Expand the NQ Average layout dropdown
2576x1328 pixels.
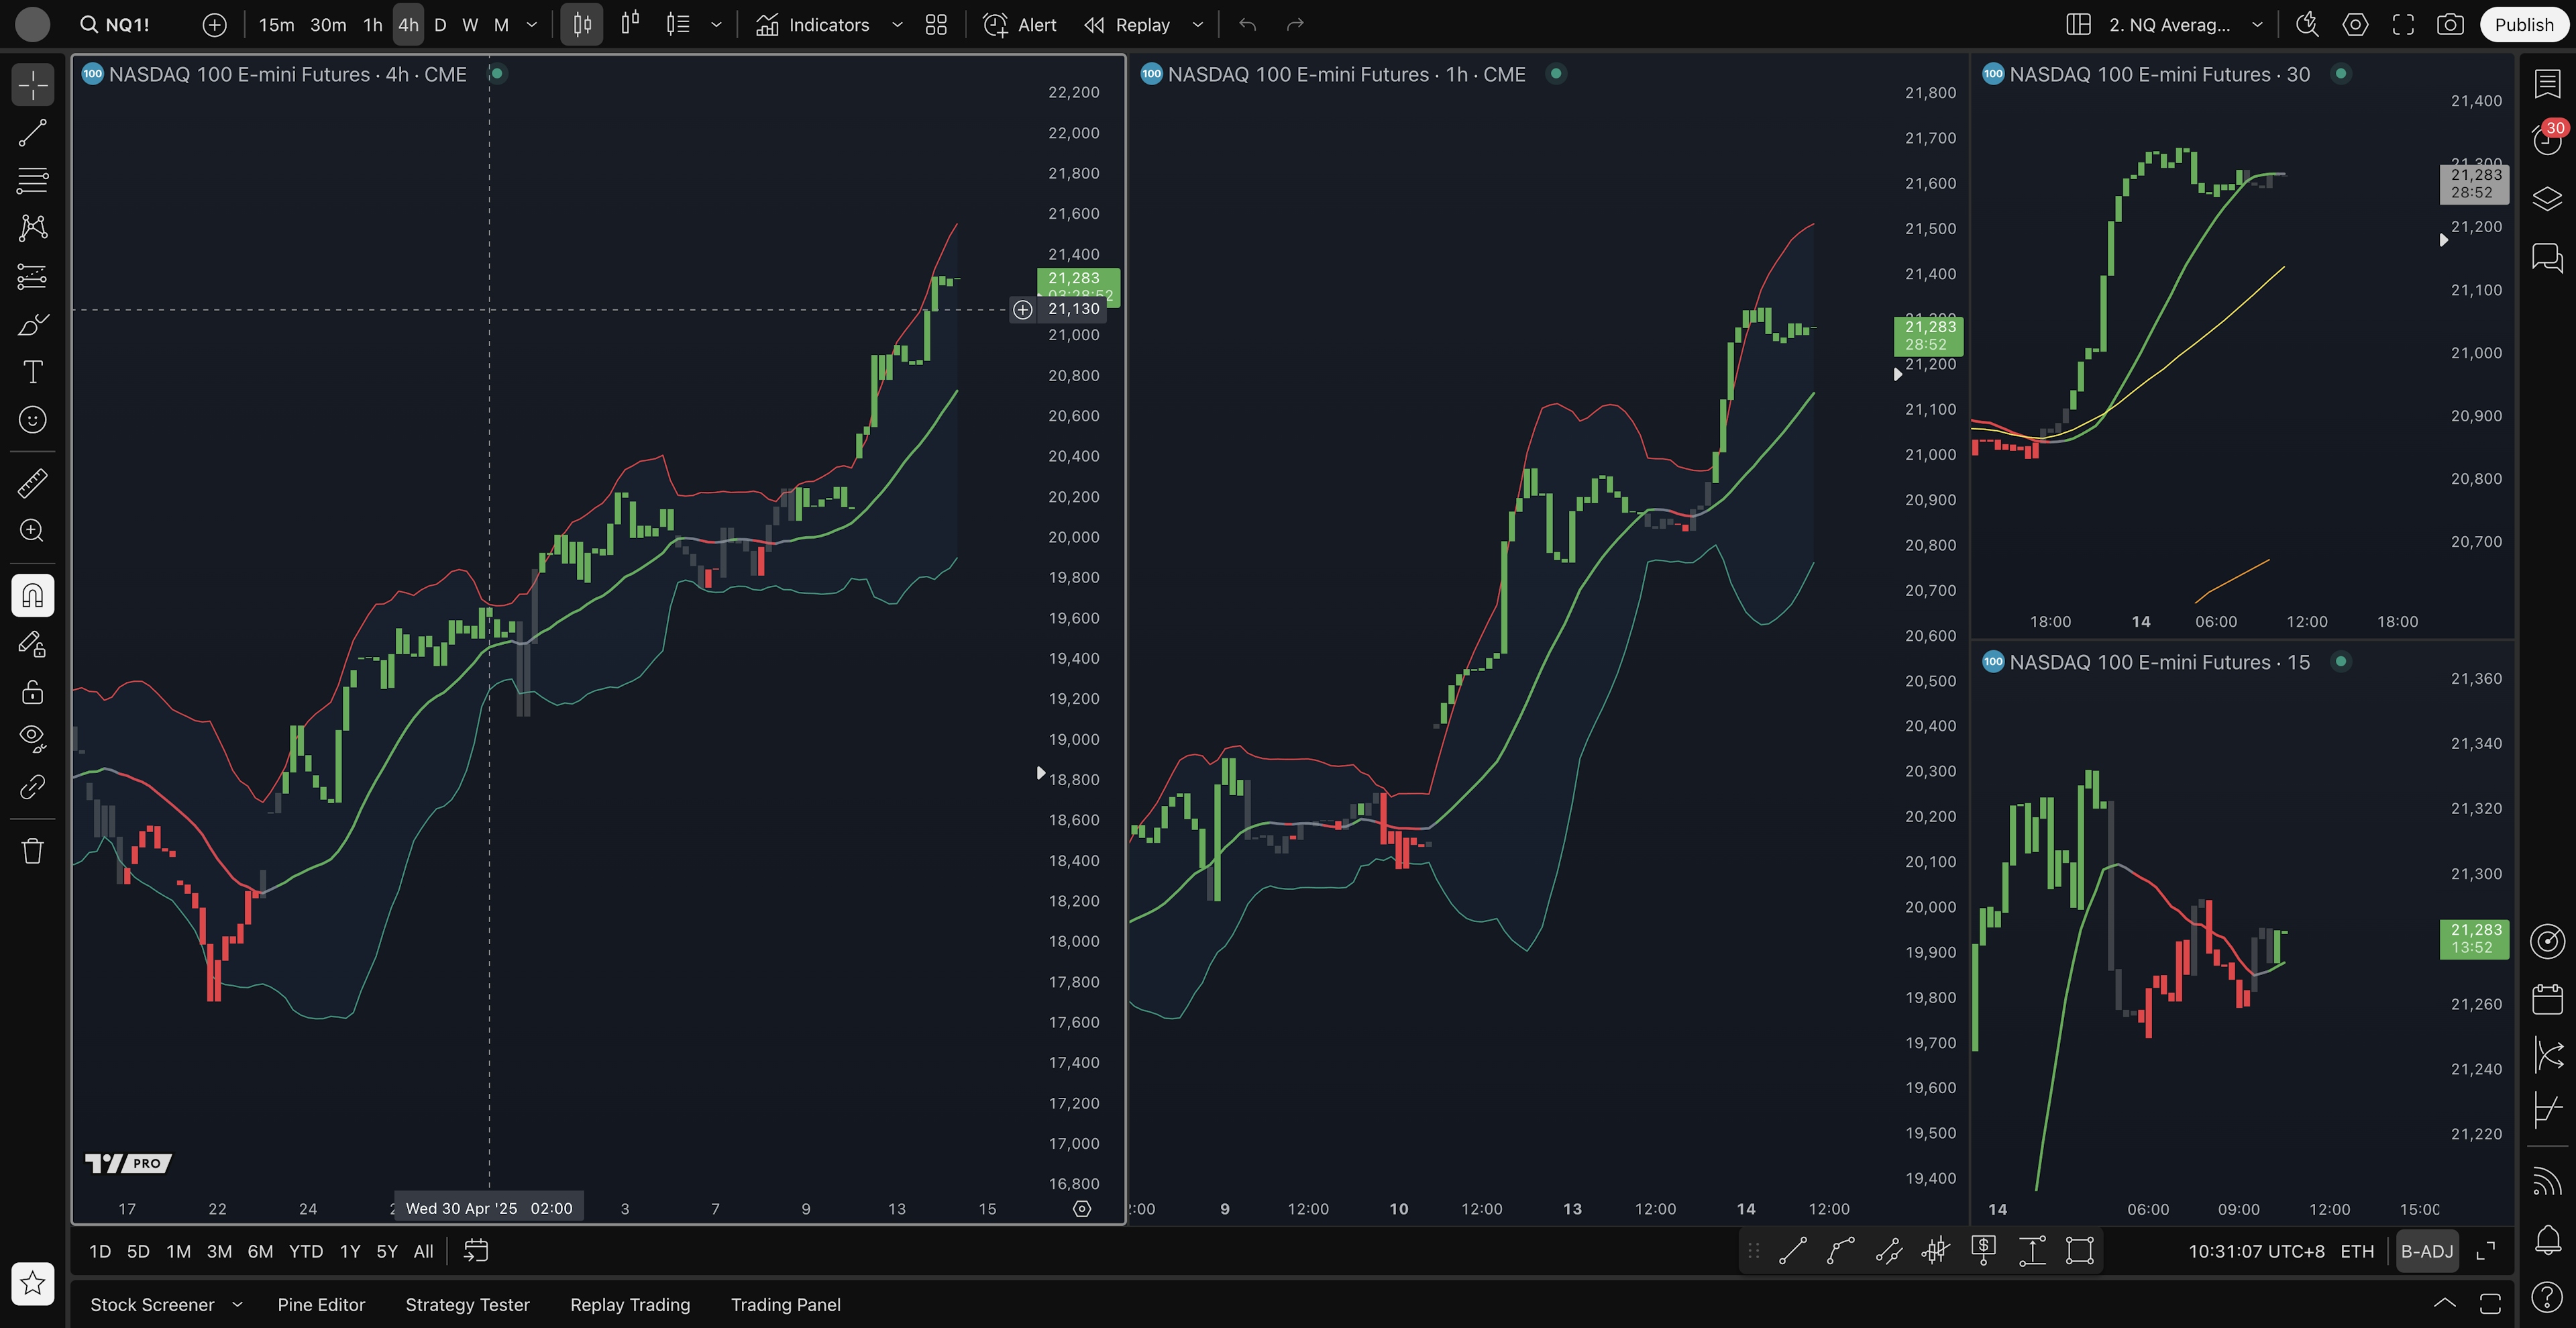[2257, 25]
